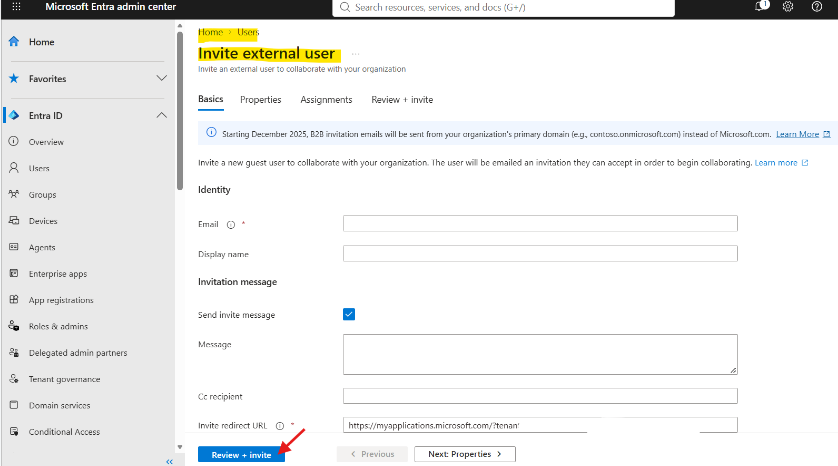This screenshot has width=838, height=466.
Task: Click the sidebar vertical scrollbar
Action: pyautogui.click(x=180, y=110)
